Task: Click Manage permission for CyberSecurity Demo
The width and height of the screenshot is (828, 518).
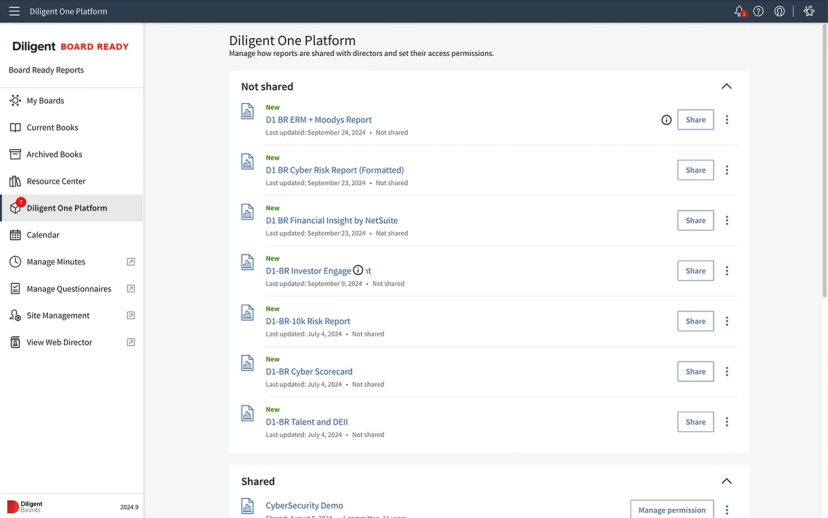Action: click(x=672, y=510)
